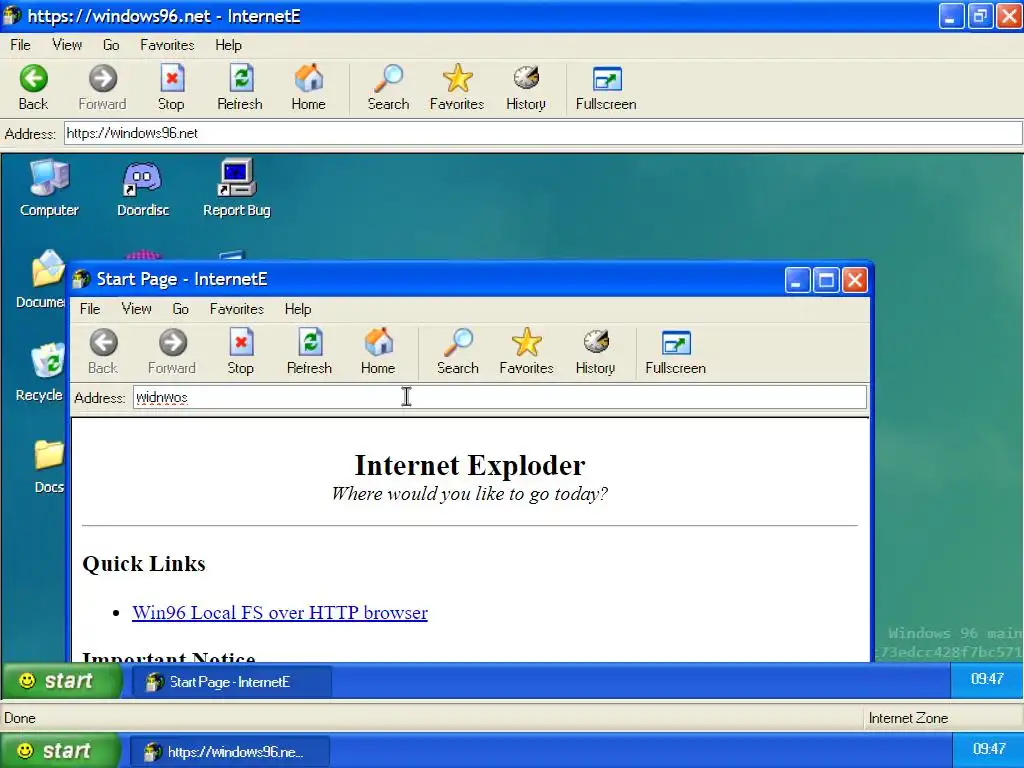Focus the outer address field with https://windows96.net
The width and height of the screenshot is (1024, 768).
click(543, 133)
